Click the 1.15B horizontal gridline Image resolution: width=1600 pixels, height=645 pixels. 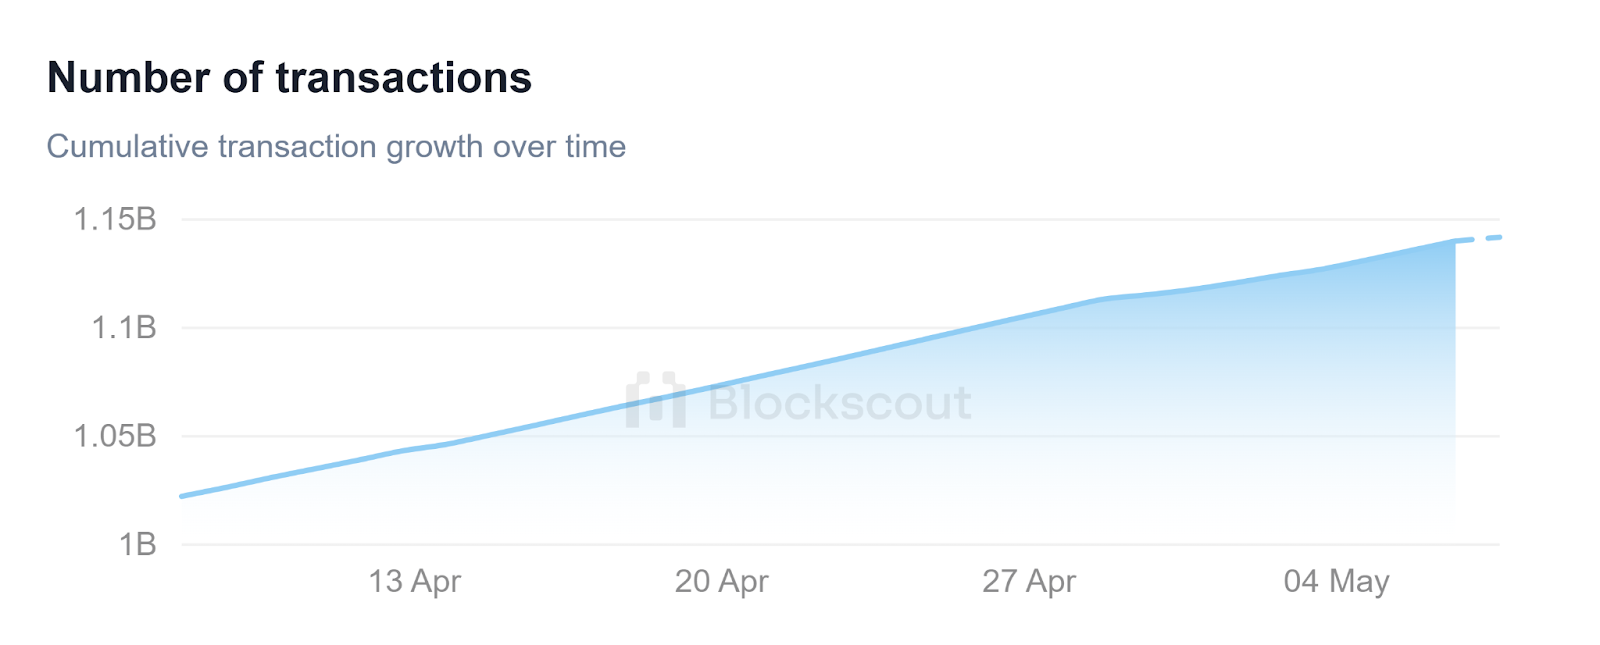click(800, 219)
